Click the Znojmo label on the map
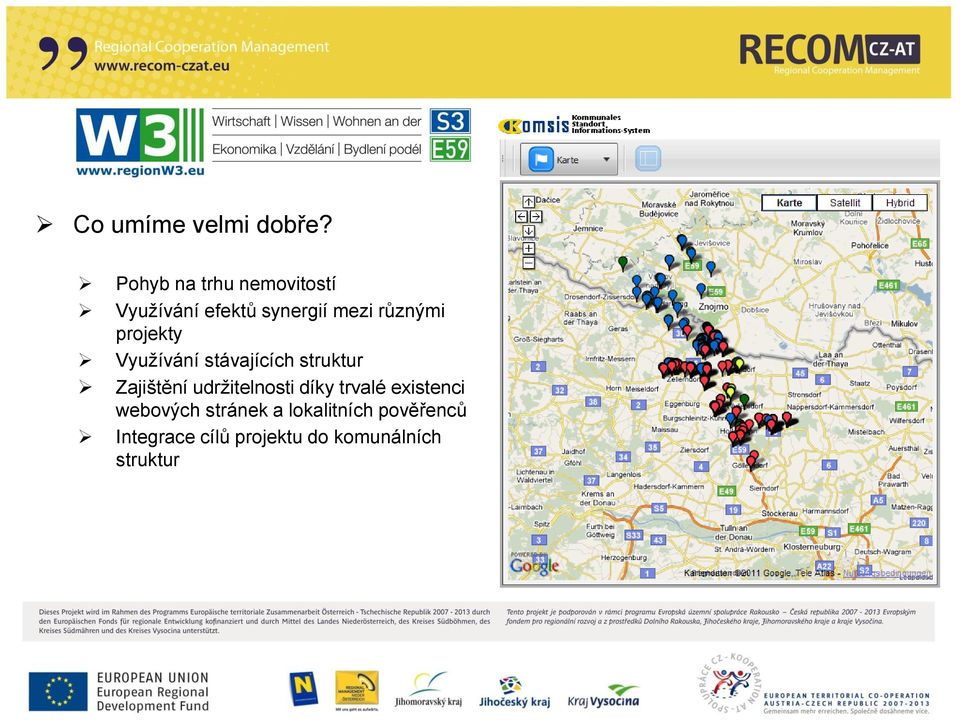The height and width of the screenshot is (720, 960). (713, 306)
